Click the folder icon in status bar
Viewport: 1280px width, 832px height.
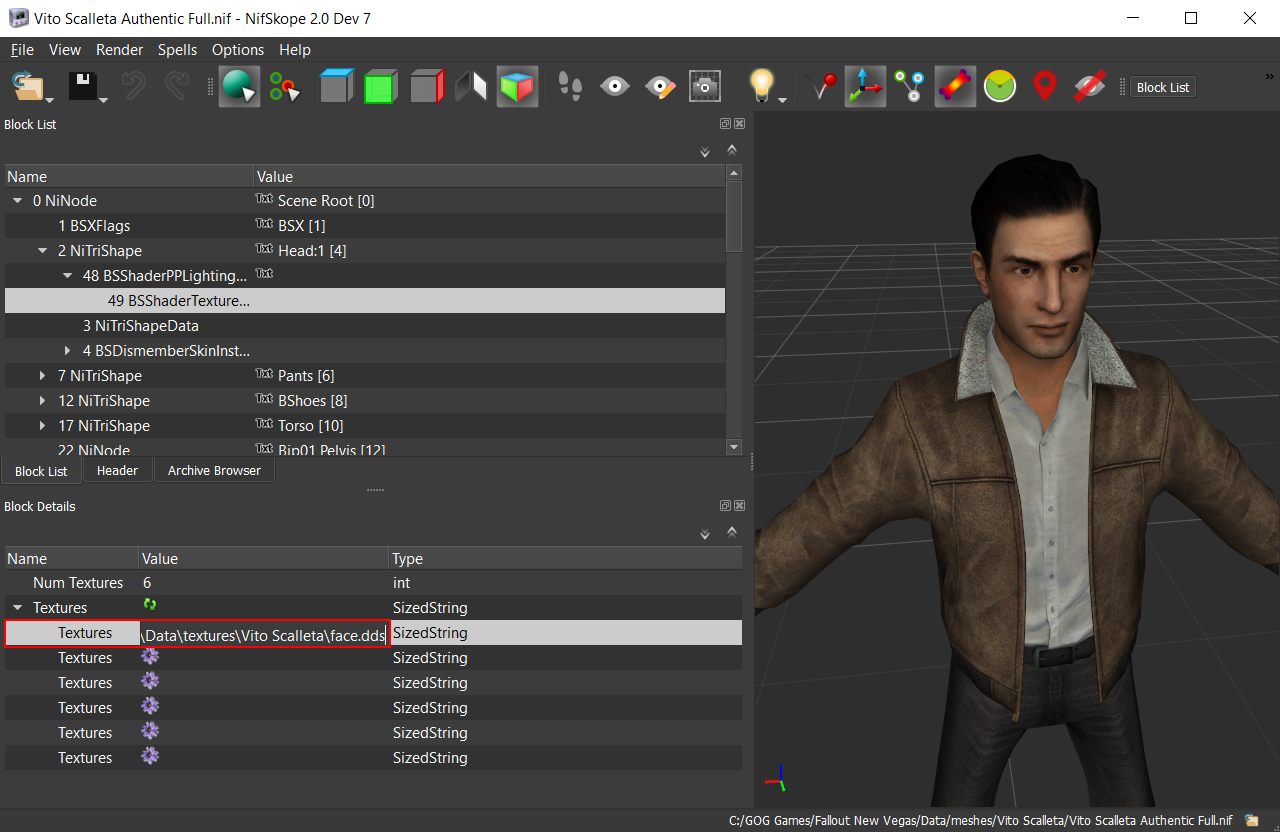point(1252,820)
